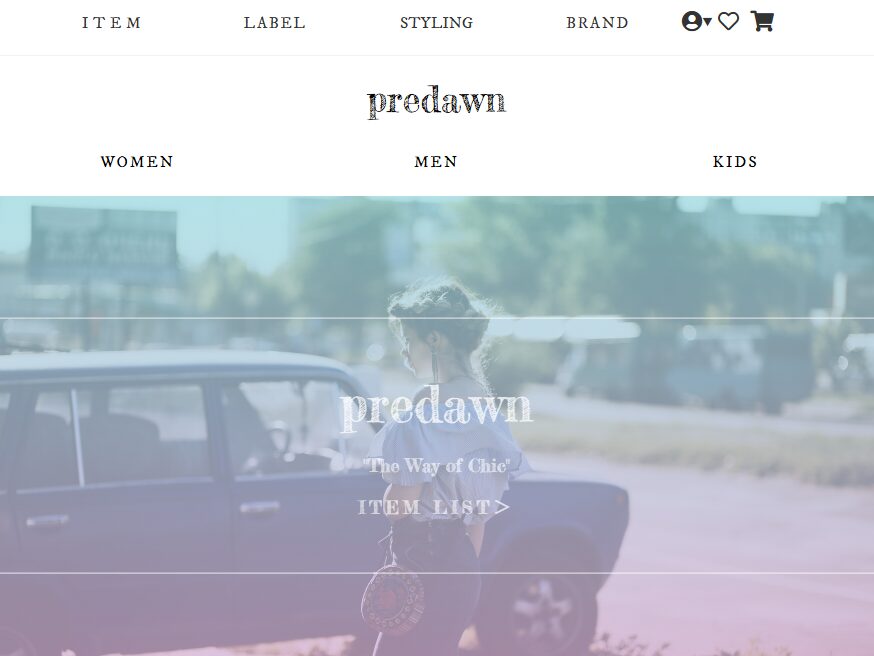This screenshot has width=874, height=656.
Task: Open the LABEL menu
Action: click(x=275, y=23)
